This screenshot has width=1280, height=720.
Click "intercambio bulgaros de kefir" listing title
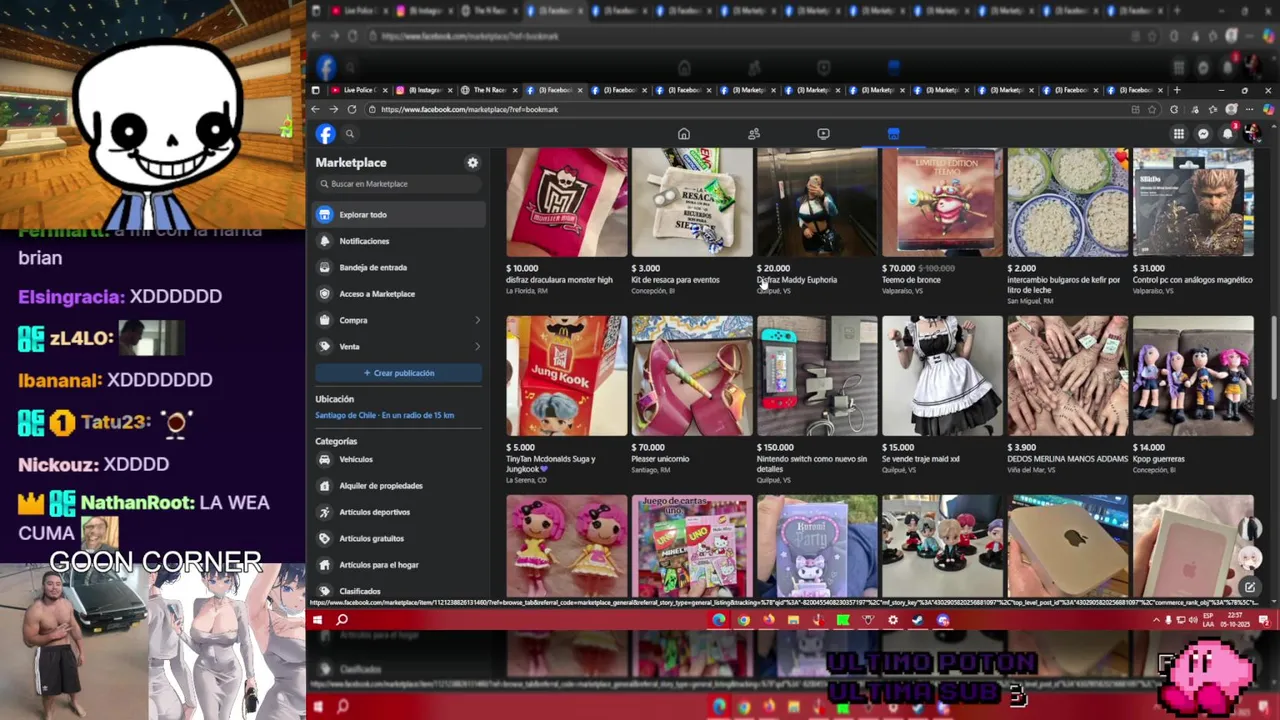[x=1064, y=284]
